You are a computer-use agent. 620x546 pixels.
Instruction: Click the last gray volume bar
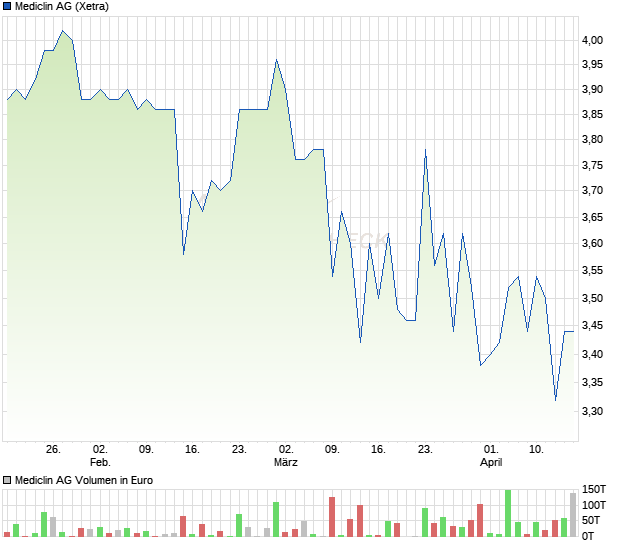coord(573,515)
